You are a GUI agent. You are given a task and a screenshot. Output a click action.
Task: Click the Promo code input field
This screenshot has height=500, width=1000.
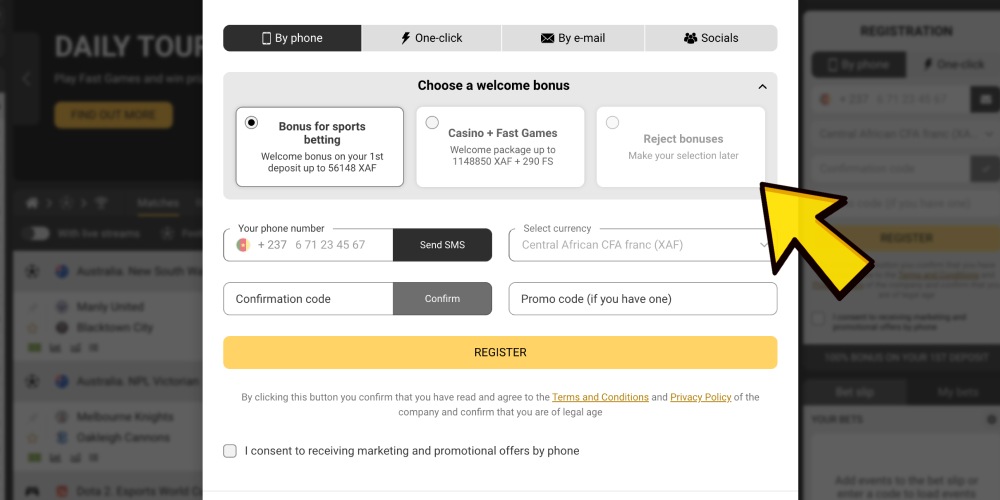pyautogui.click(x=643, y=298)
